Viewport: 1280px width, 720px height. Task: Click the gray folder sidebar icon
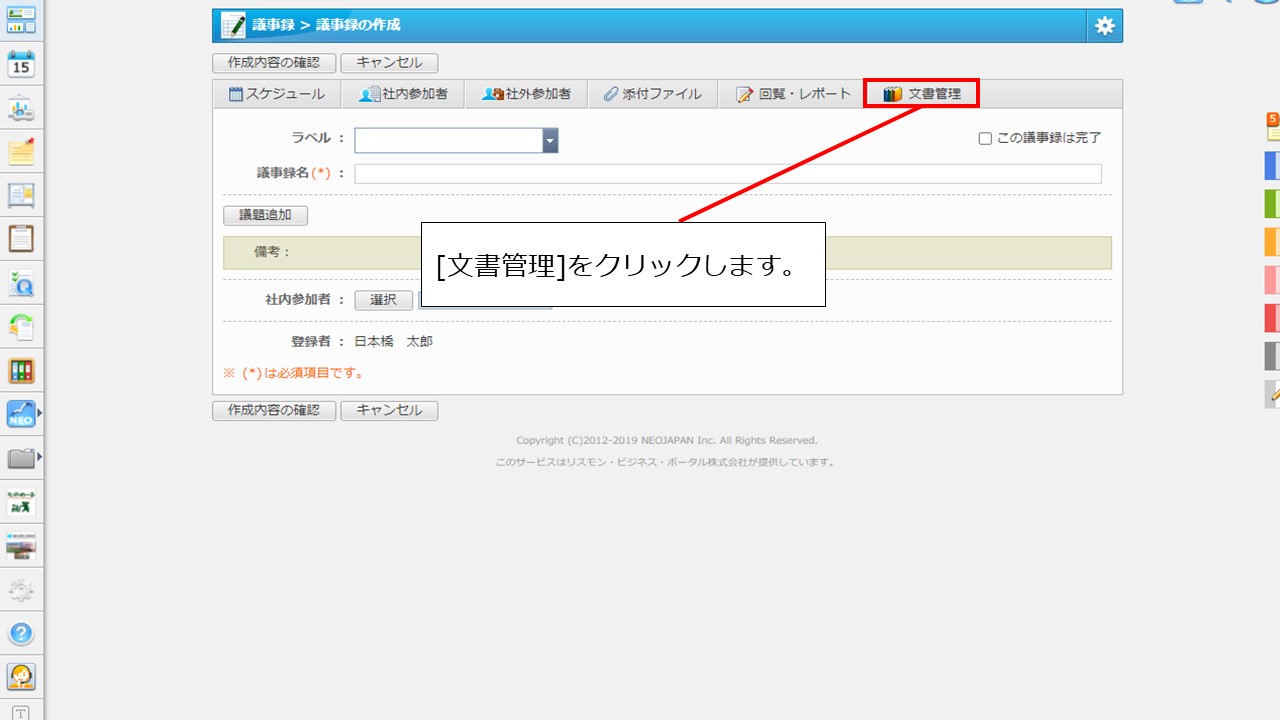point(20,459)
